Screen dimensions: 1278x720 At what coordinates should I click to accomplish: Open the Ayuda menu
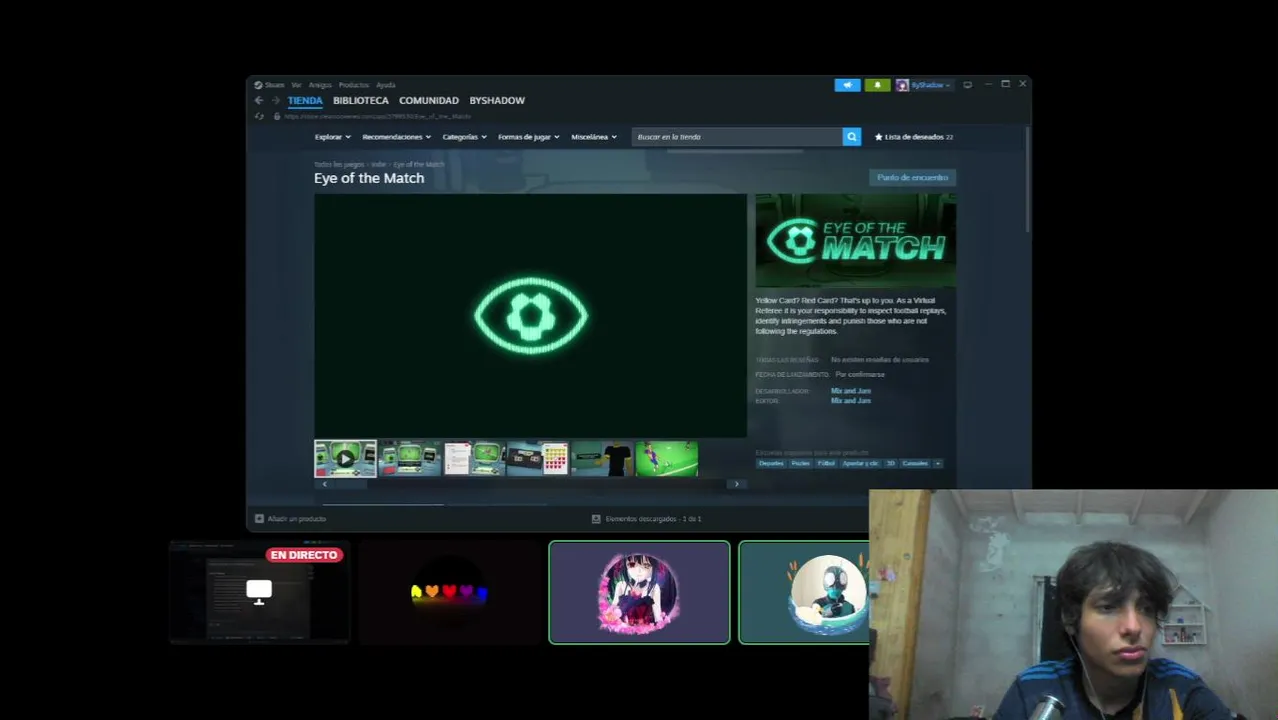pyautogui.click(x=386, y=85)
